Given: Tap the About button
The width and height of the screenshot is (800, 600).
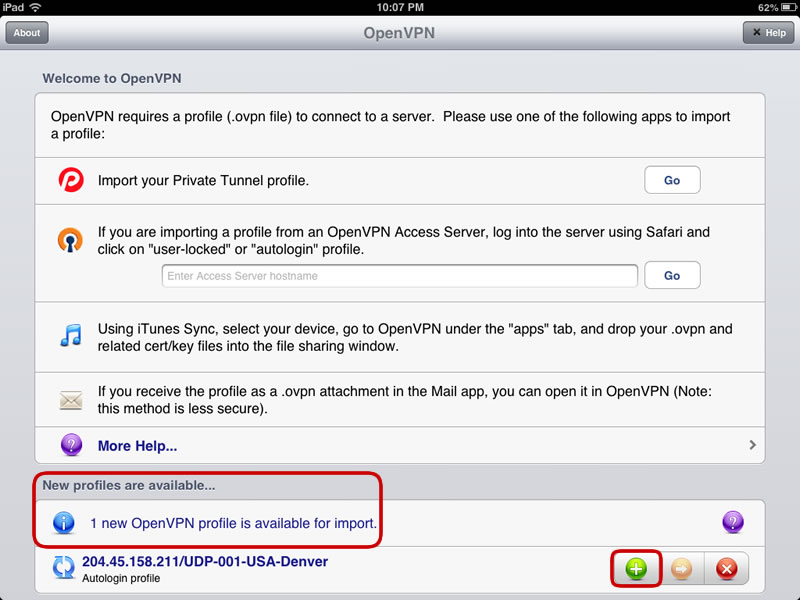Looking at the screenshot, I should [x=27, y=33].
